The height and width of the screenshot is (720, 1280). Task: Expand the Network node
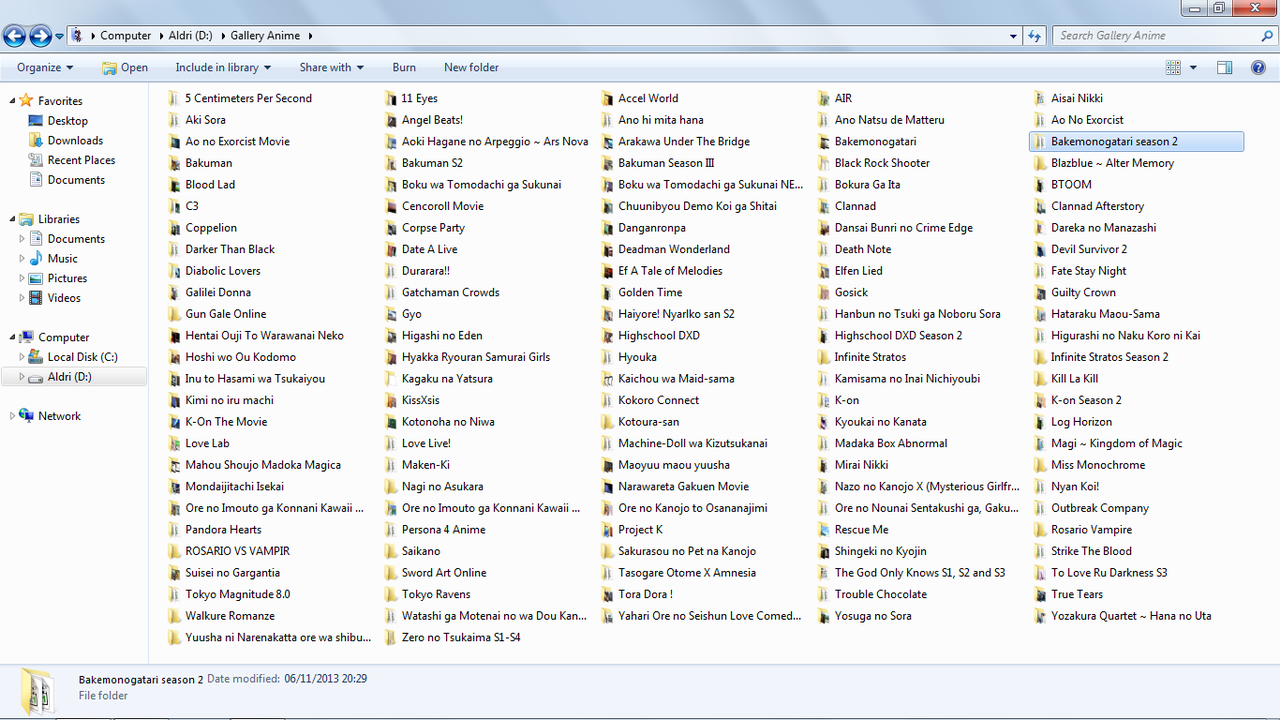(x=12, y=416)
